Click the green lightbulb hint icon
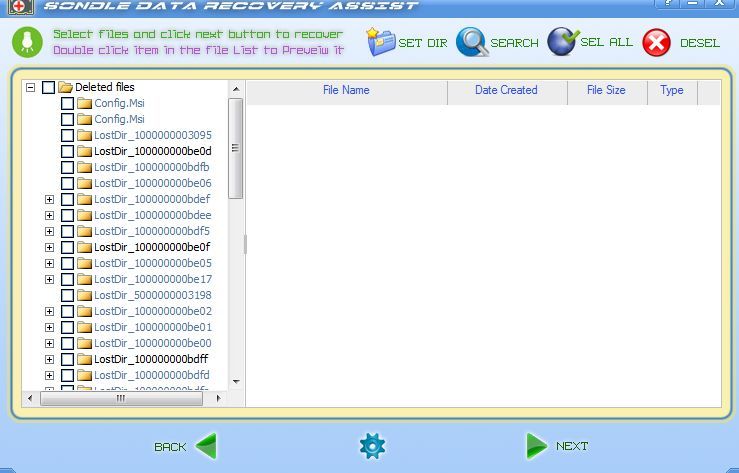Viewport: 739px width, 473px height. tap(27, 42)
